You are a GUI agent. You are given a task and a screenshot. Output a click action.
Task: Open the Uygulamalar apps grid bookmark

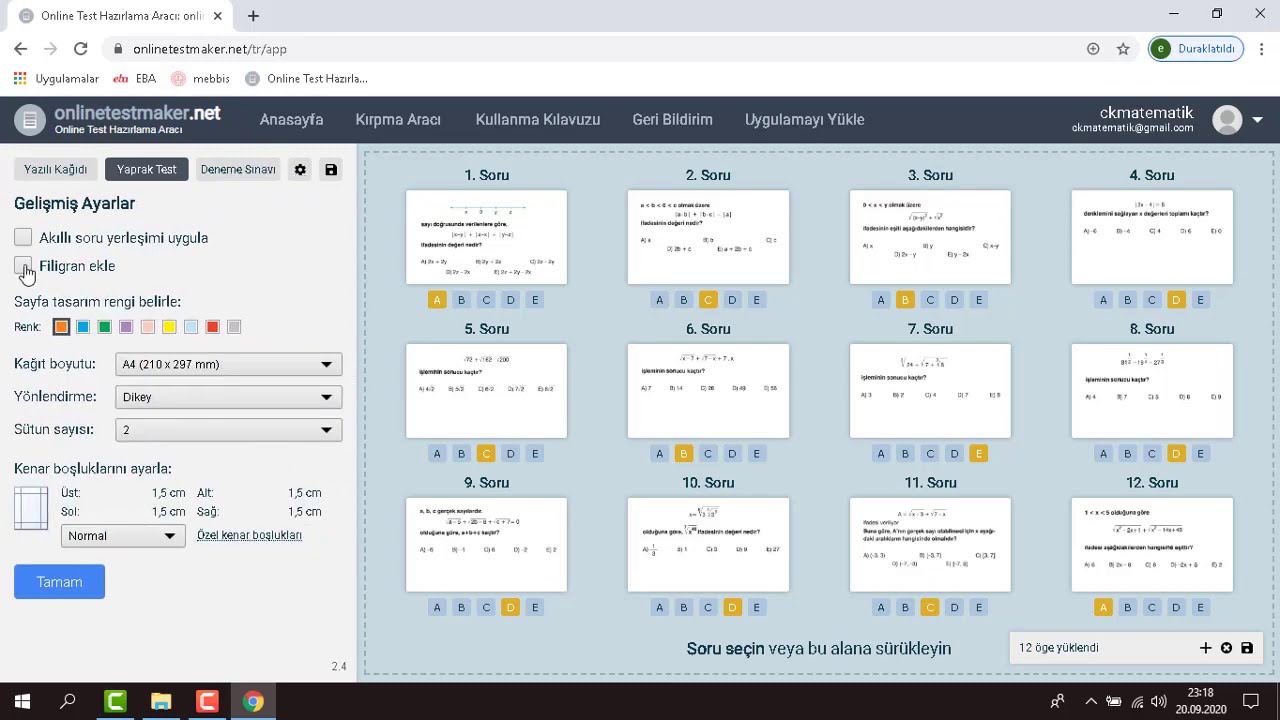(57, 78)
